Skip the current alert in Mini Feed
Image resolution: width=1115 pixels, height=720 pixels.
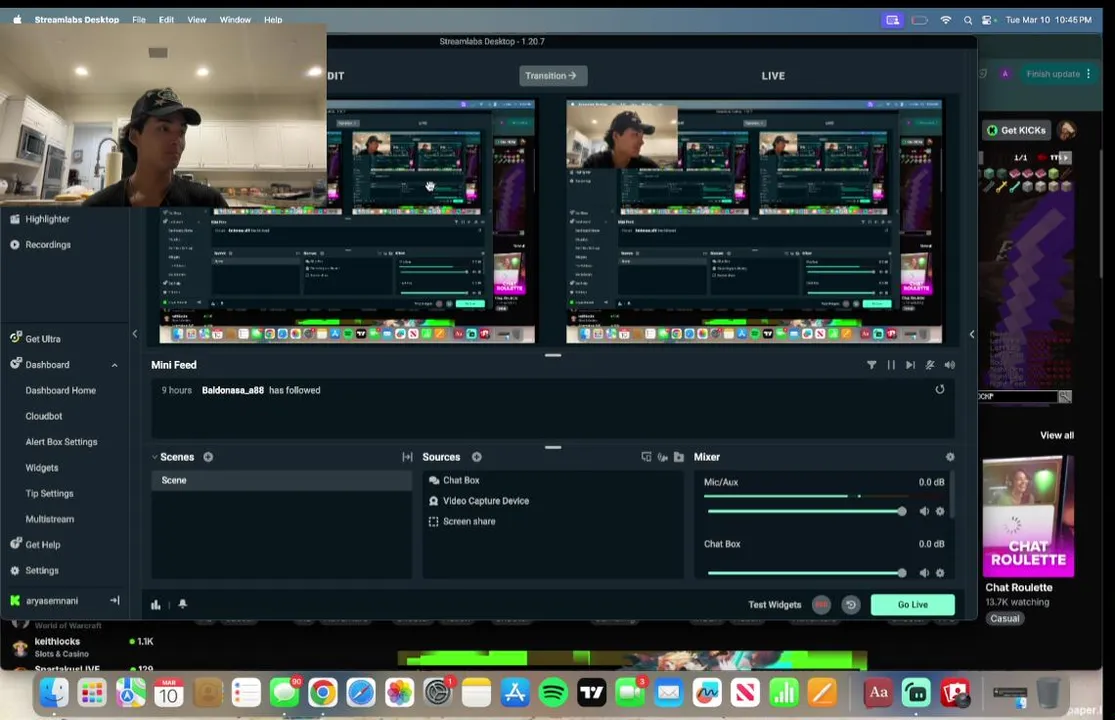tap(910, 365)
